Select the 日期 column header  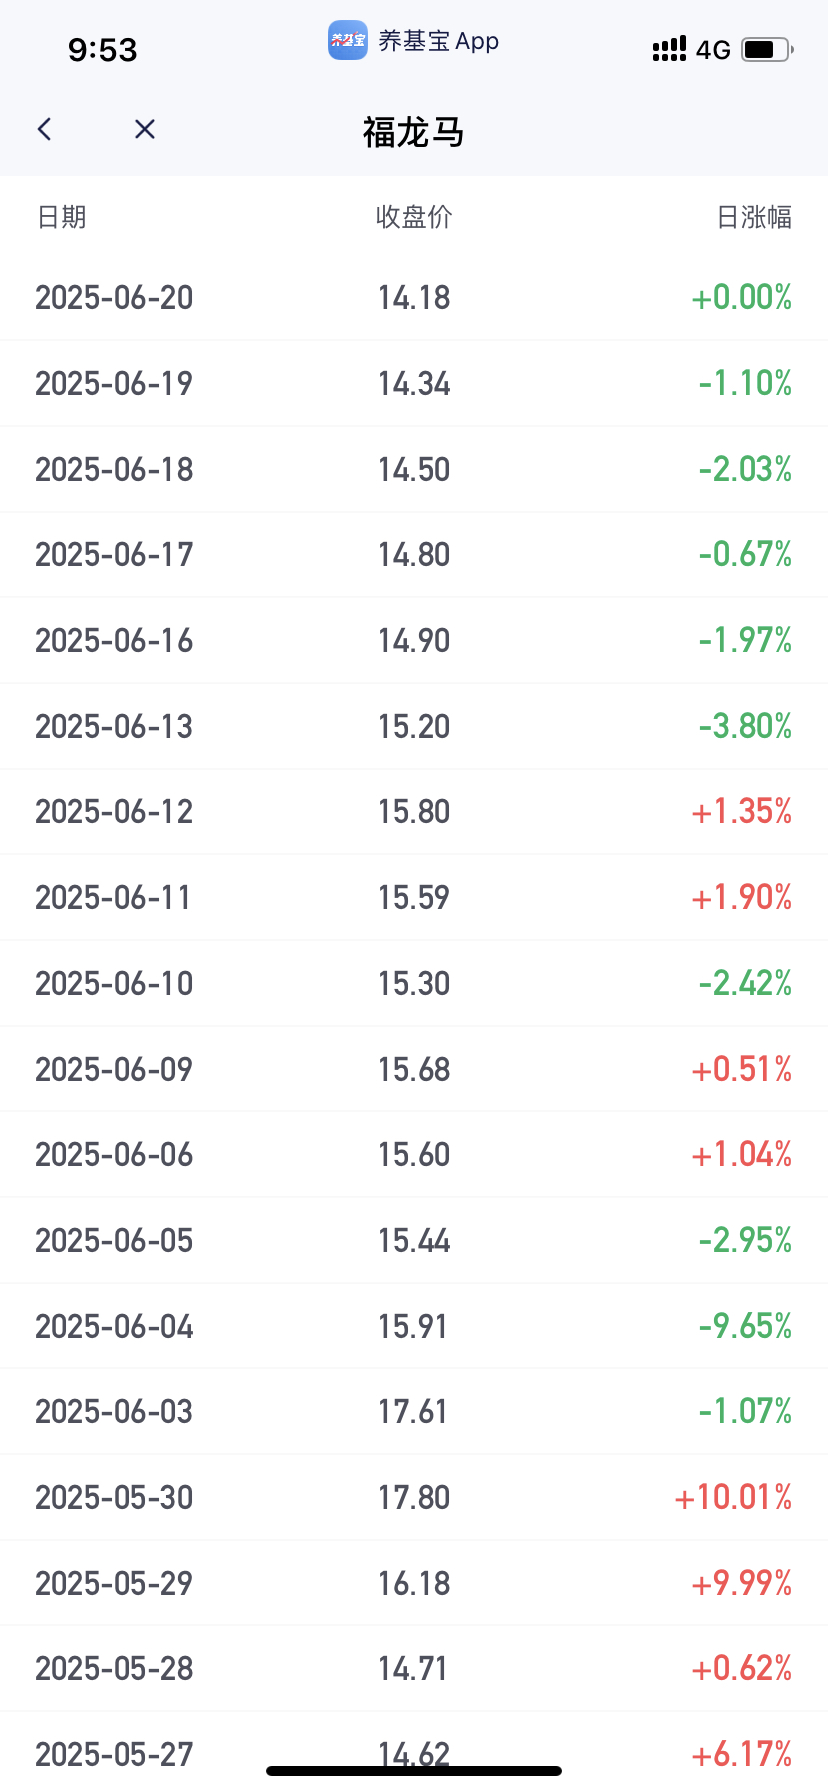coord(62,217)
